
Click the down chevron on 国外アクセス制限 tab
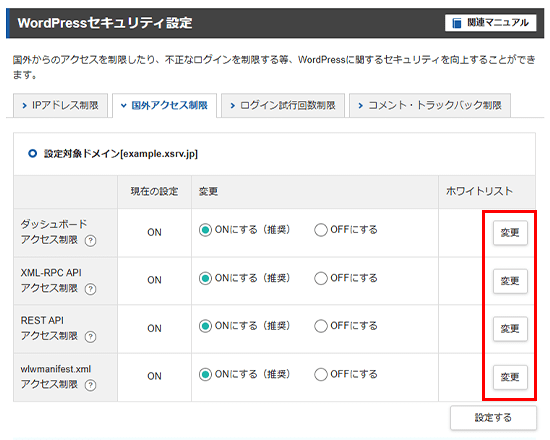click(123, 105)
